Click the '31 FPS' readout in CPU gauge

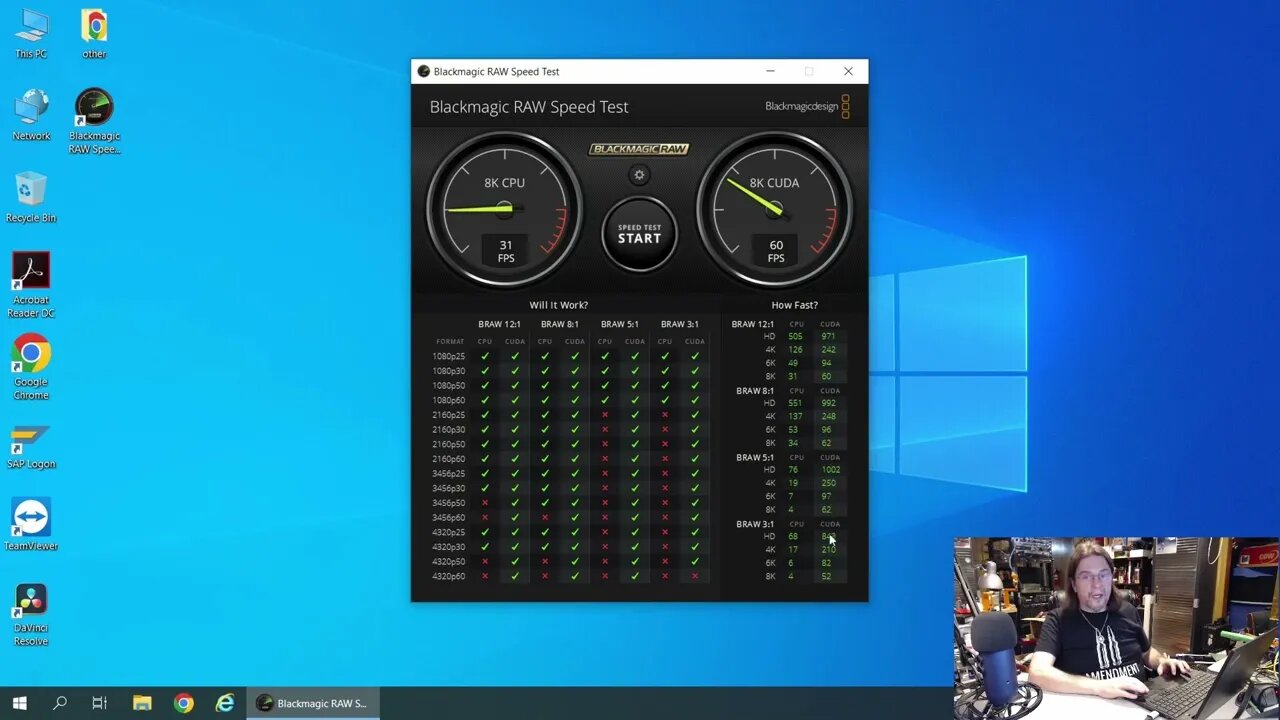(506, 251)
